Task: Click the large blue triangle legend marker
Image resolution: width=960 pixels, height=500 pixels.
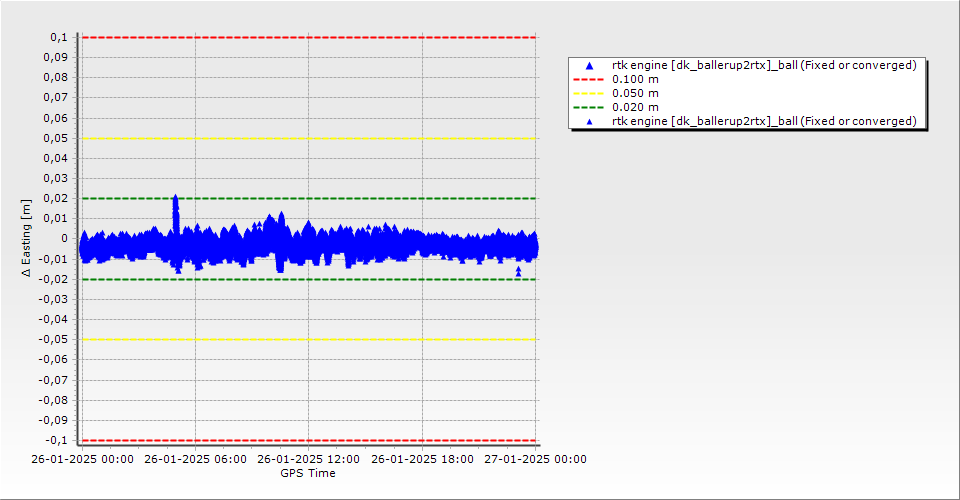Action: pos(590,65)
